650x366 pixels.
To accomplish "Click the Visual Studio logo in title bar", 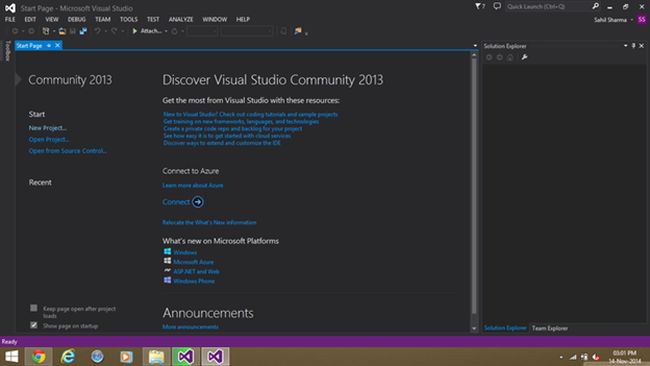I will point(10,8).
